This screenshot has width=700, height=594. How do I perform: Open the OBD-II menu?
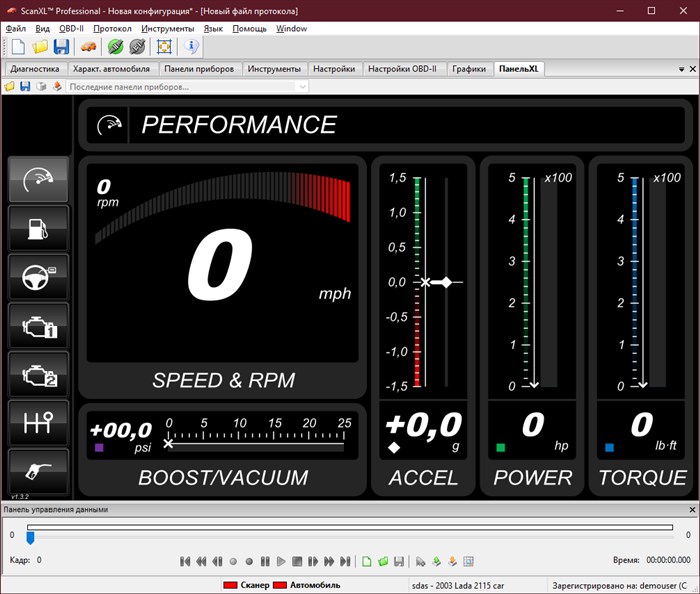click(70, 29)
